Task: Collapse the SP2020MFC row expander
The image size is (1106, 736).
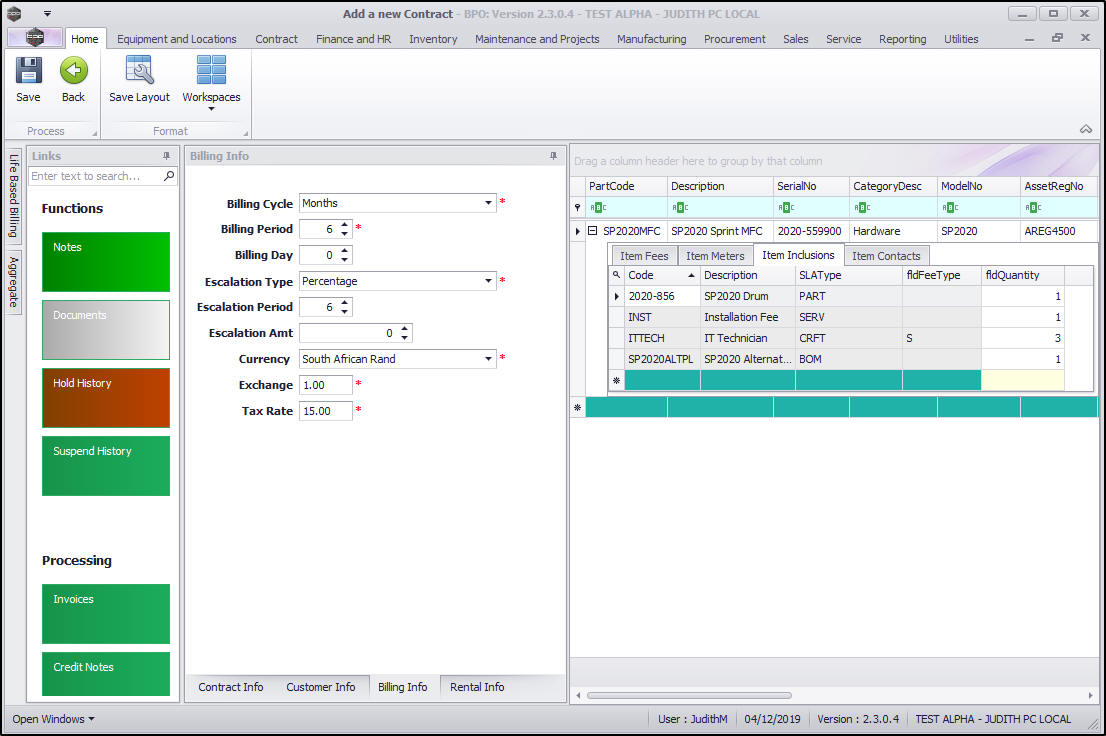Action: (x=592, y=231)
